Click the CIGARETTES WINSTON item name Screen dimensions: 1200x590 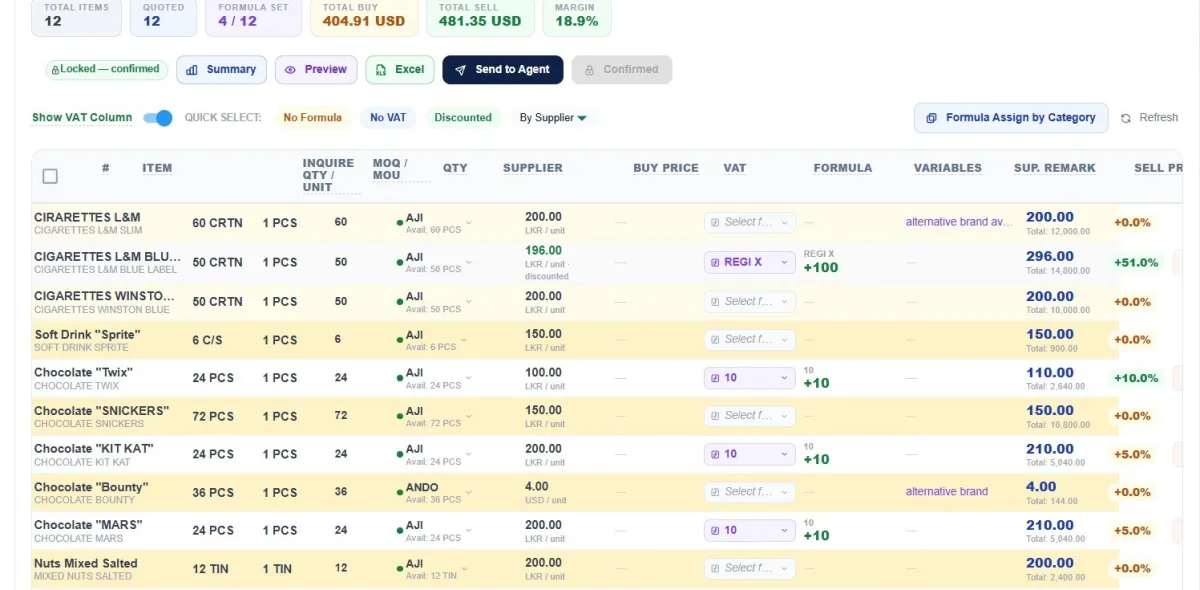[104, 296]
